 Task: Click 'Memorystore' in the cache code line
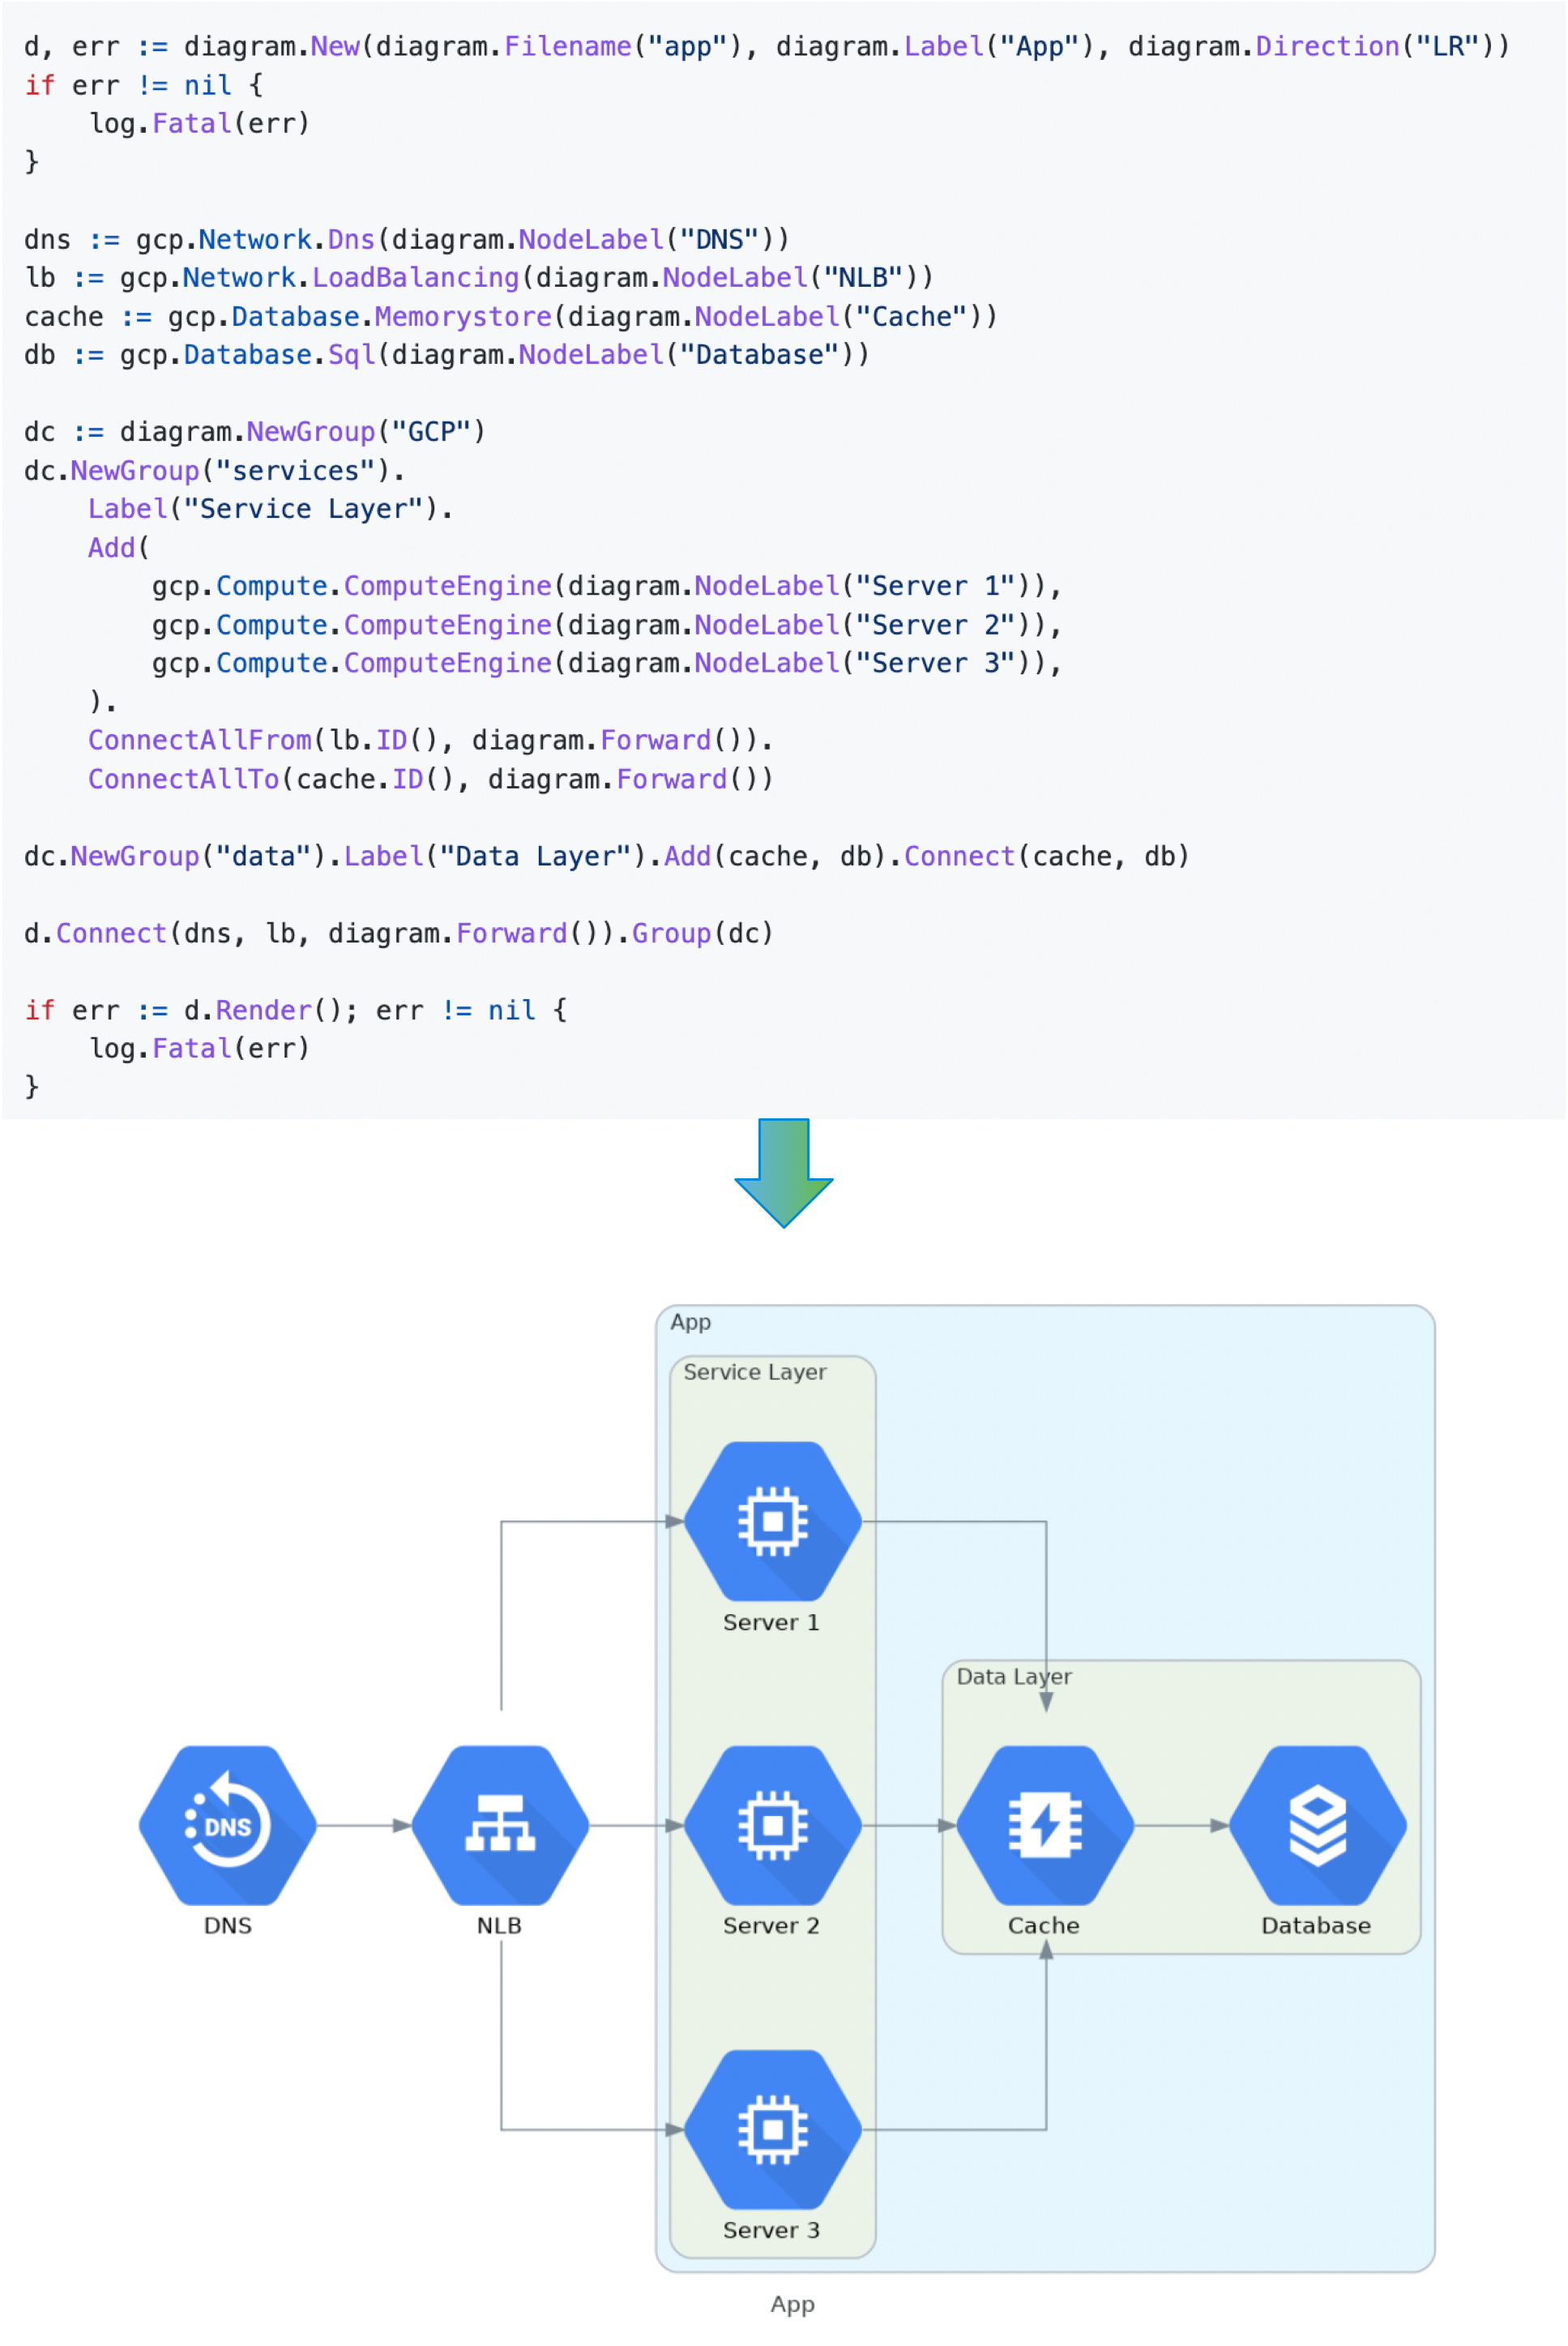coord(463,316)
